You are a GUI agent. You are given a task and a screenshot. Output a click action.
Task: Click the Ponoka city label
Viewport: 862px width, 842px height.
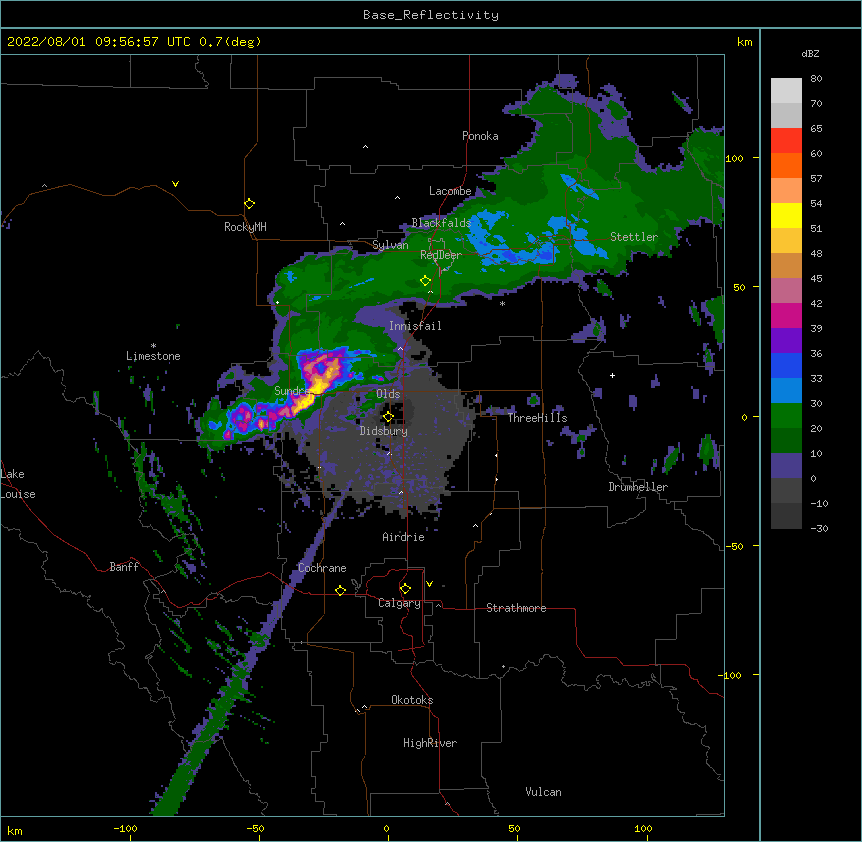click(480, 136)
